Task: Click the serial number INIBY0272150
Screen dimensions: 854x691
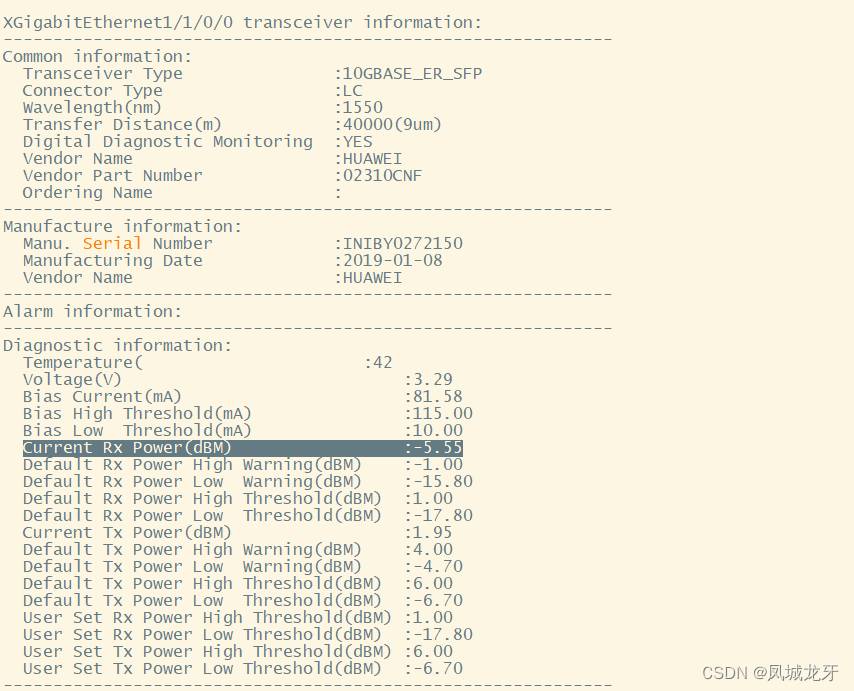Action: [402, 243]
